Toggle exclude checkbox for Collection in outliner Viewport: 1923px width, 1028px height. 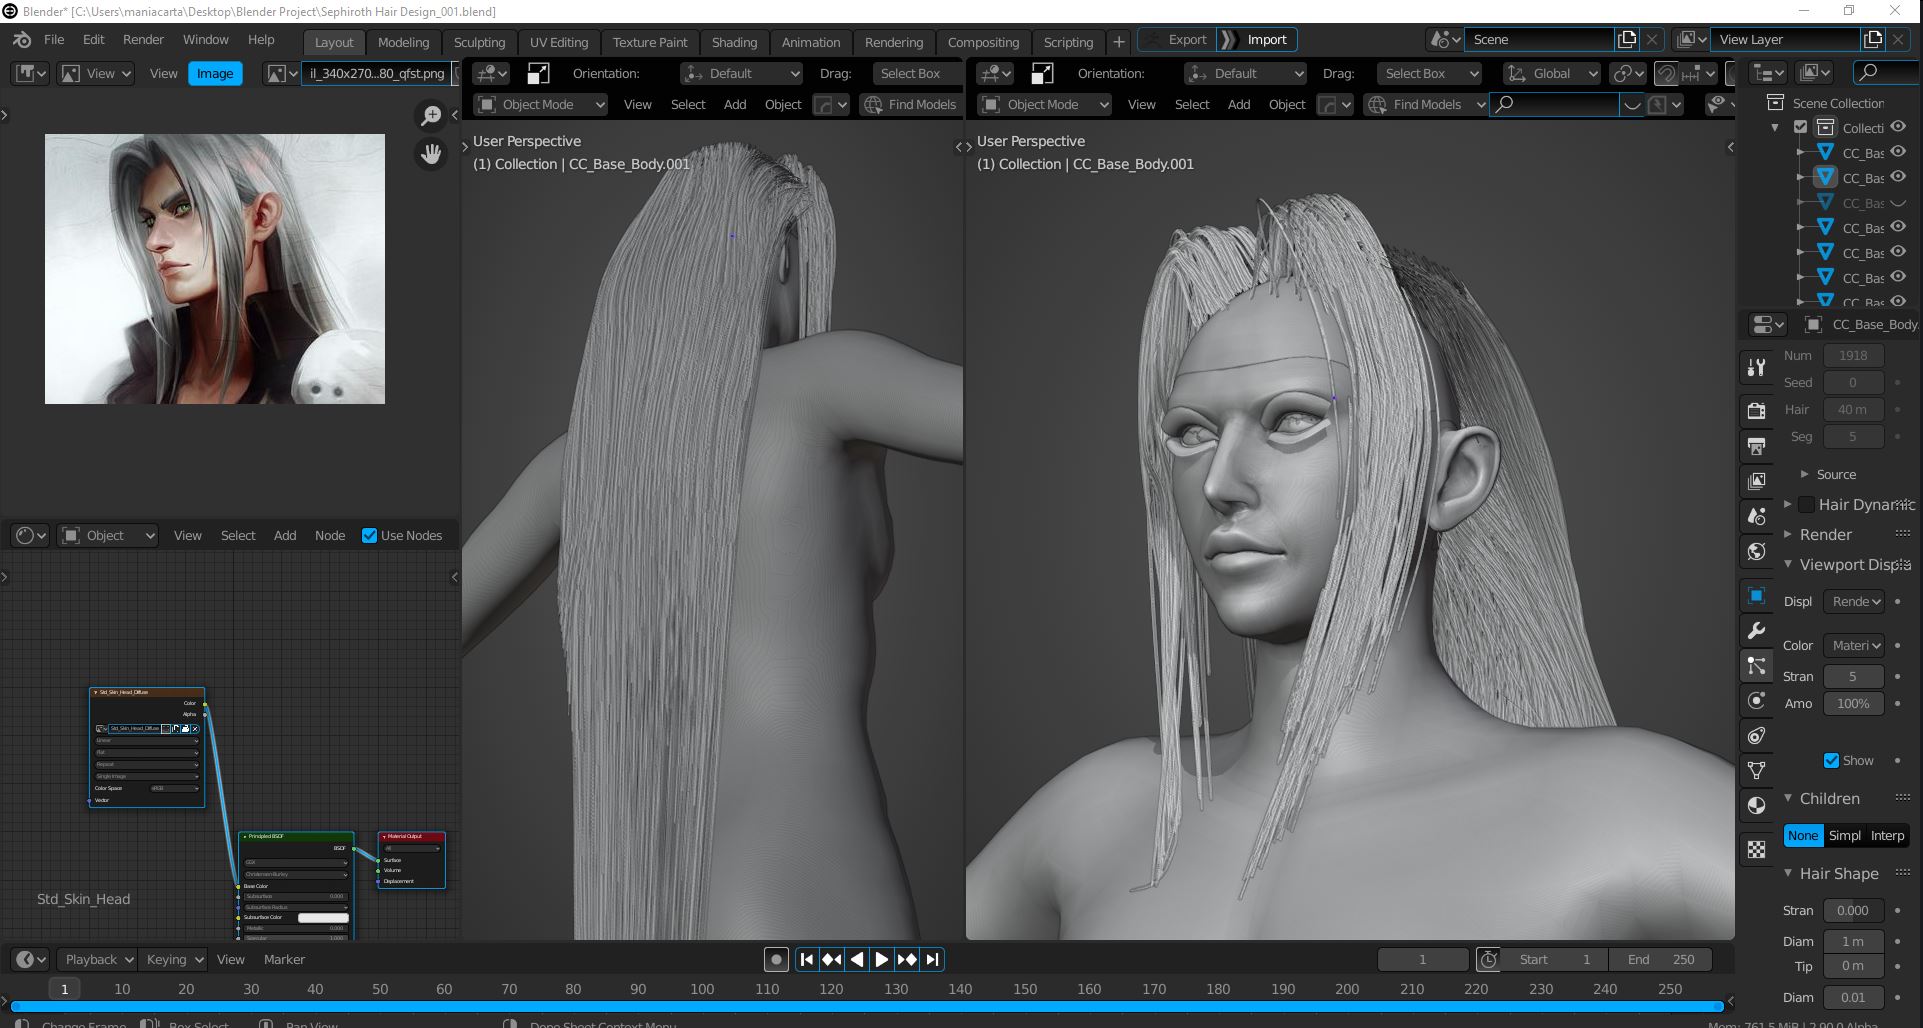(1800, 127)
